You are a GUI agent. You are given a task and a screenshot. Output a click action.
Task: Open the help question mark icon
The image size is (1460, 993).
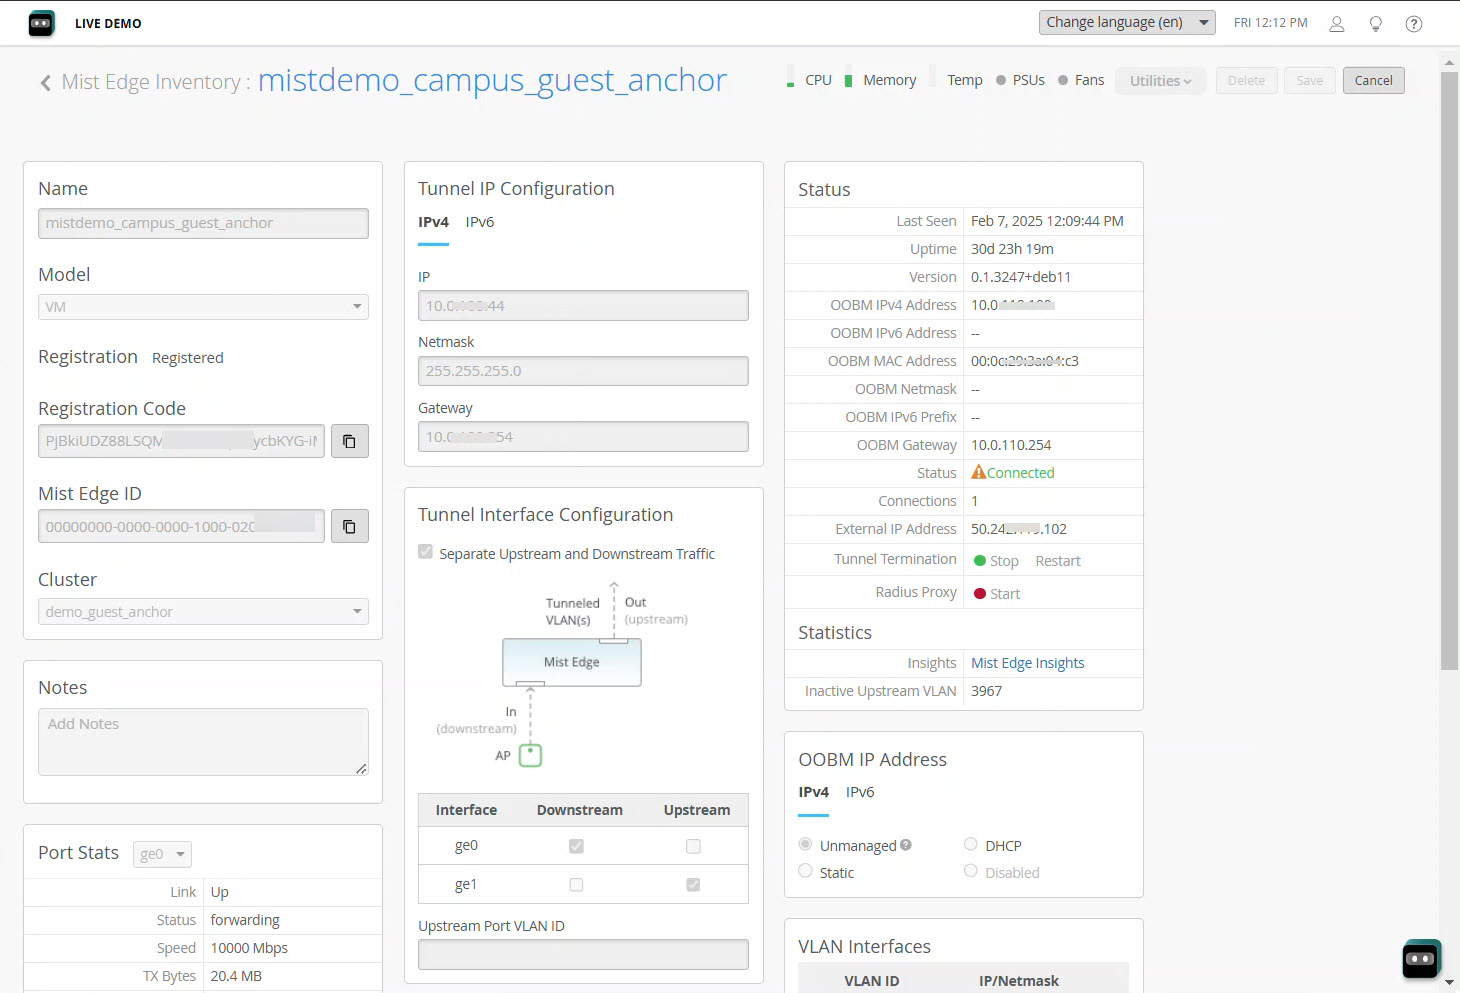[x=1413, y=24]
